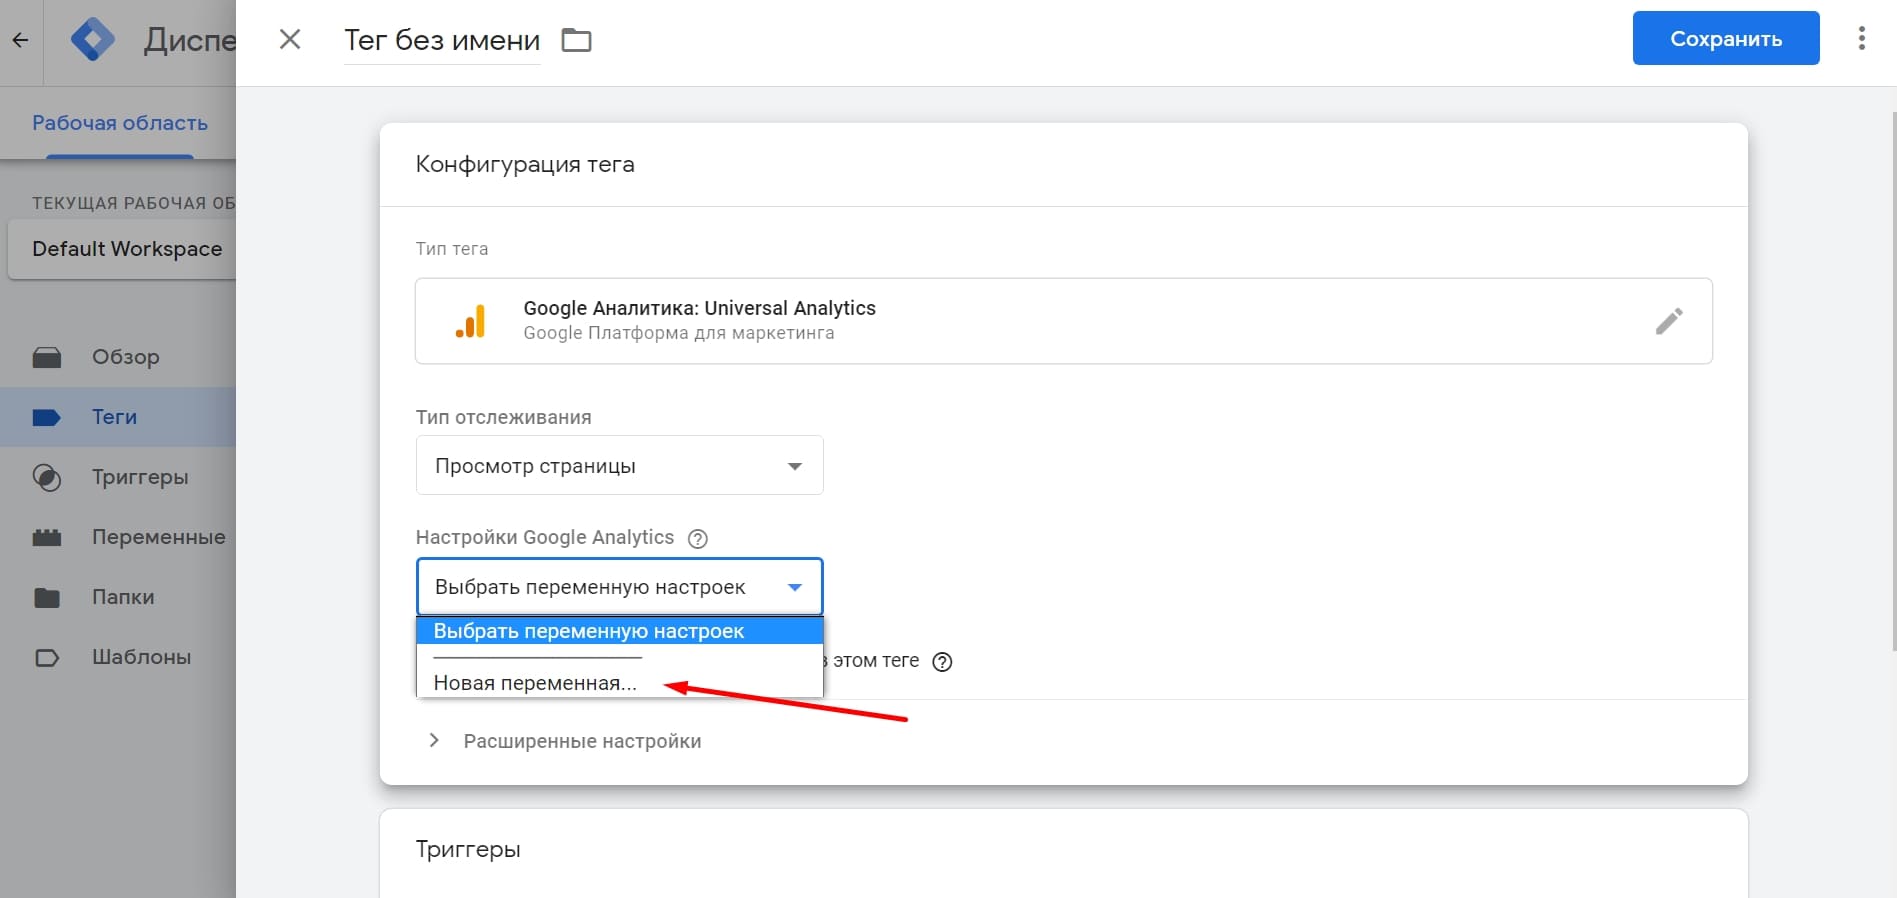Screen dimensions: 1897x898
Task: Select the Universal Analytics tag type card
Action: (x=1064, y=321)
